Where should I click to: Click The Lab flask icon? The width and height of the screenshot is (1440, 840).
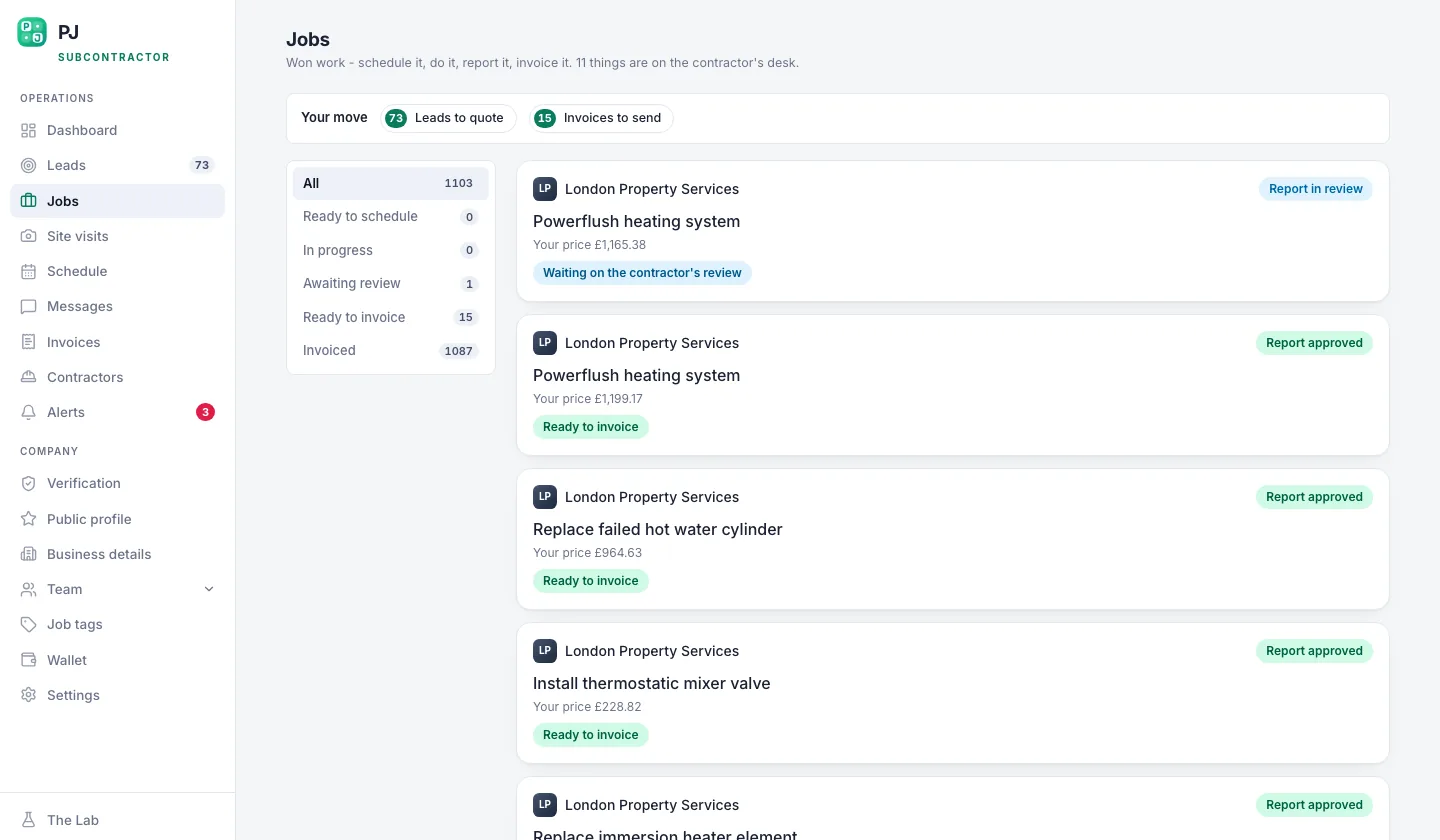point(28,820)
